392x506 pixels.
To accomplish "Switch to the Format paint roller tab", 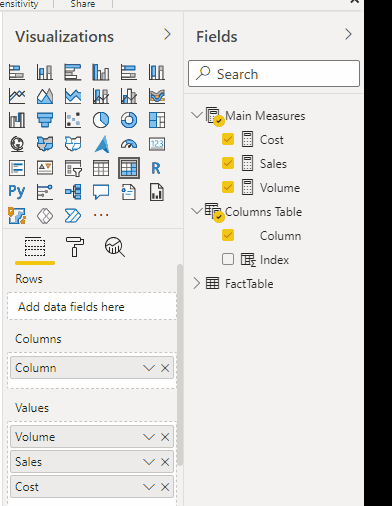I will 75,247.
